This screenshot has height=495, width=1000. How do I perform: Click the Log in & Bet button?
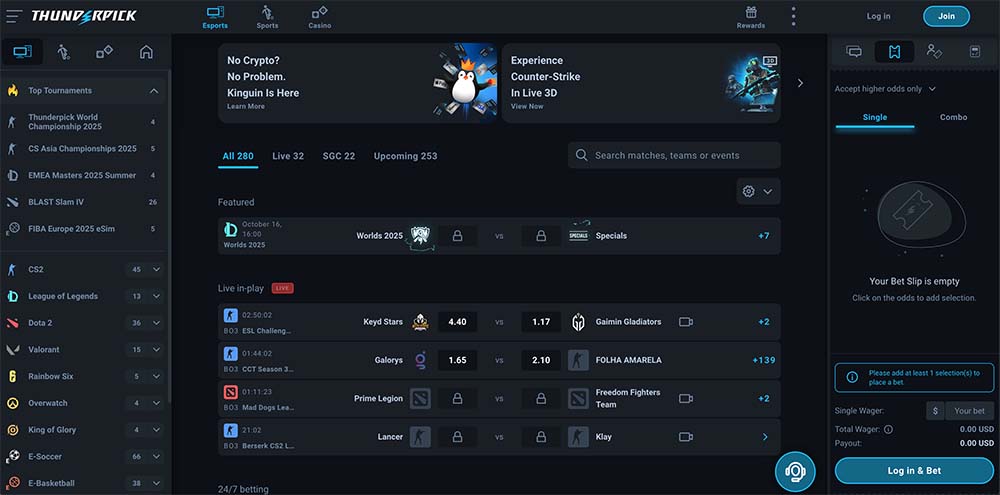(x=914, y=471)
